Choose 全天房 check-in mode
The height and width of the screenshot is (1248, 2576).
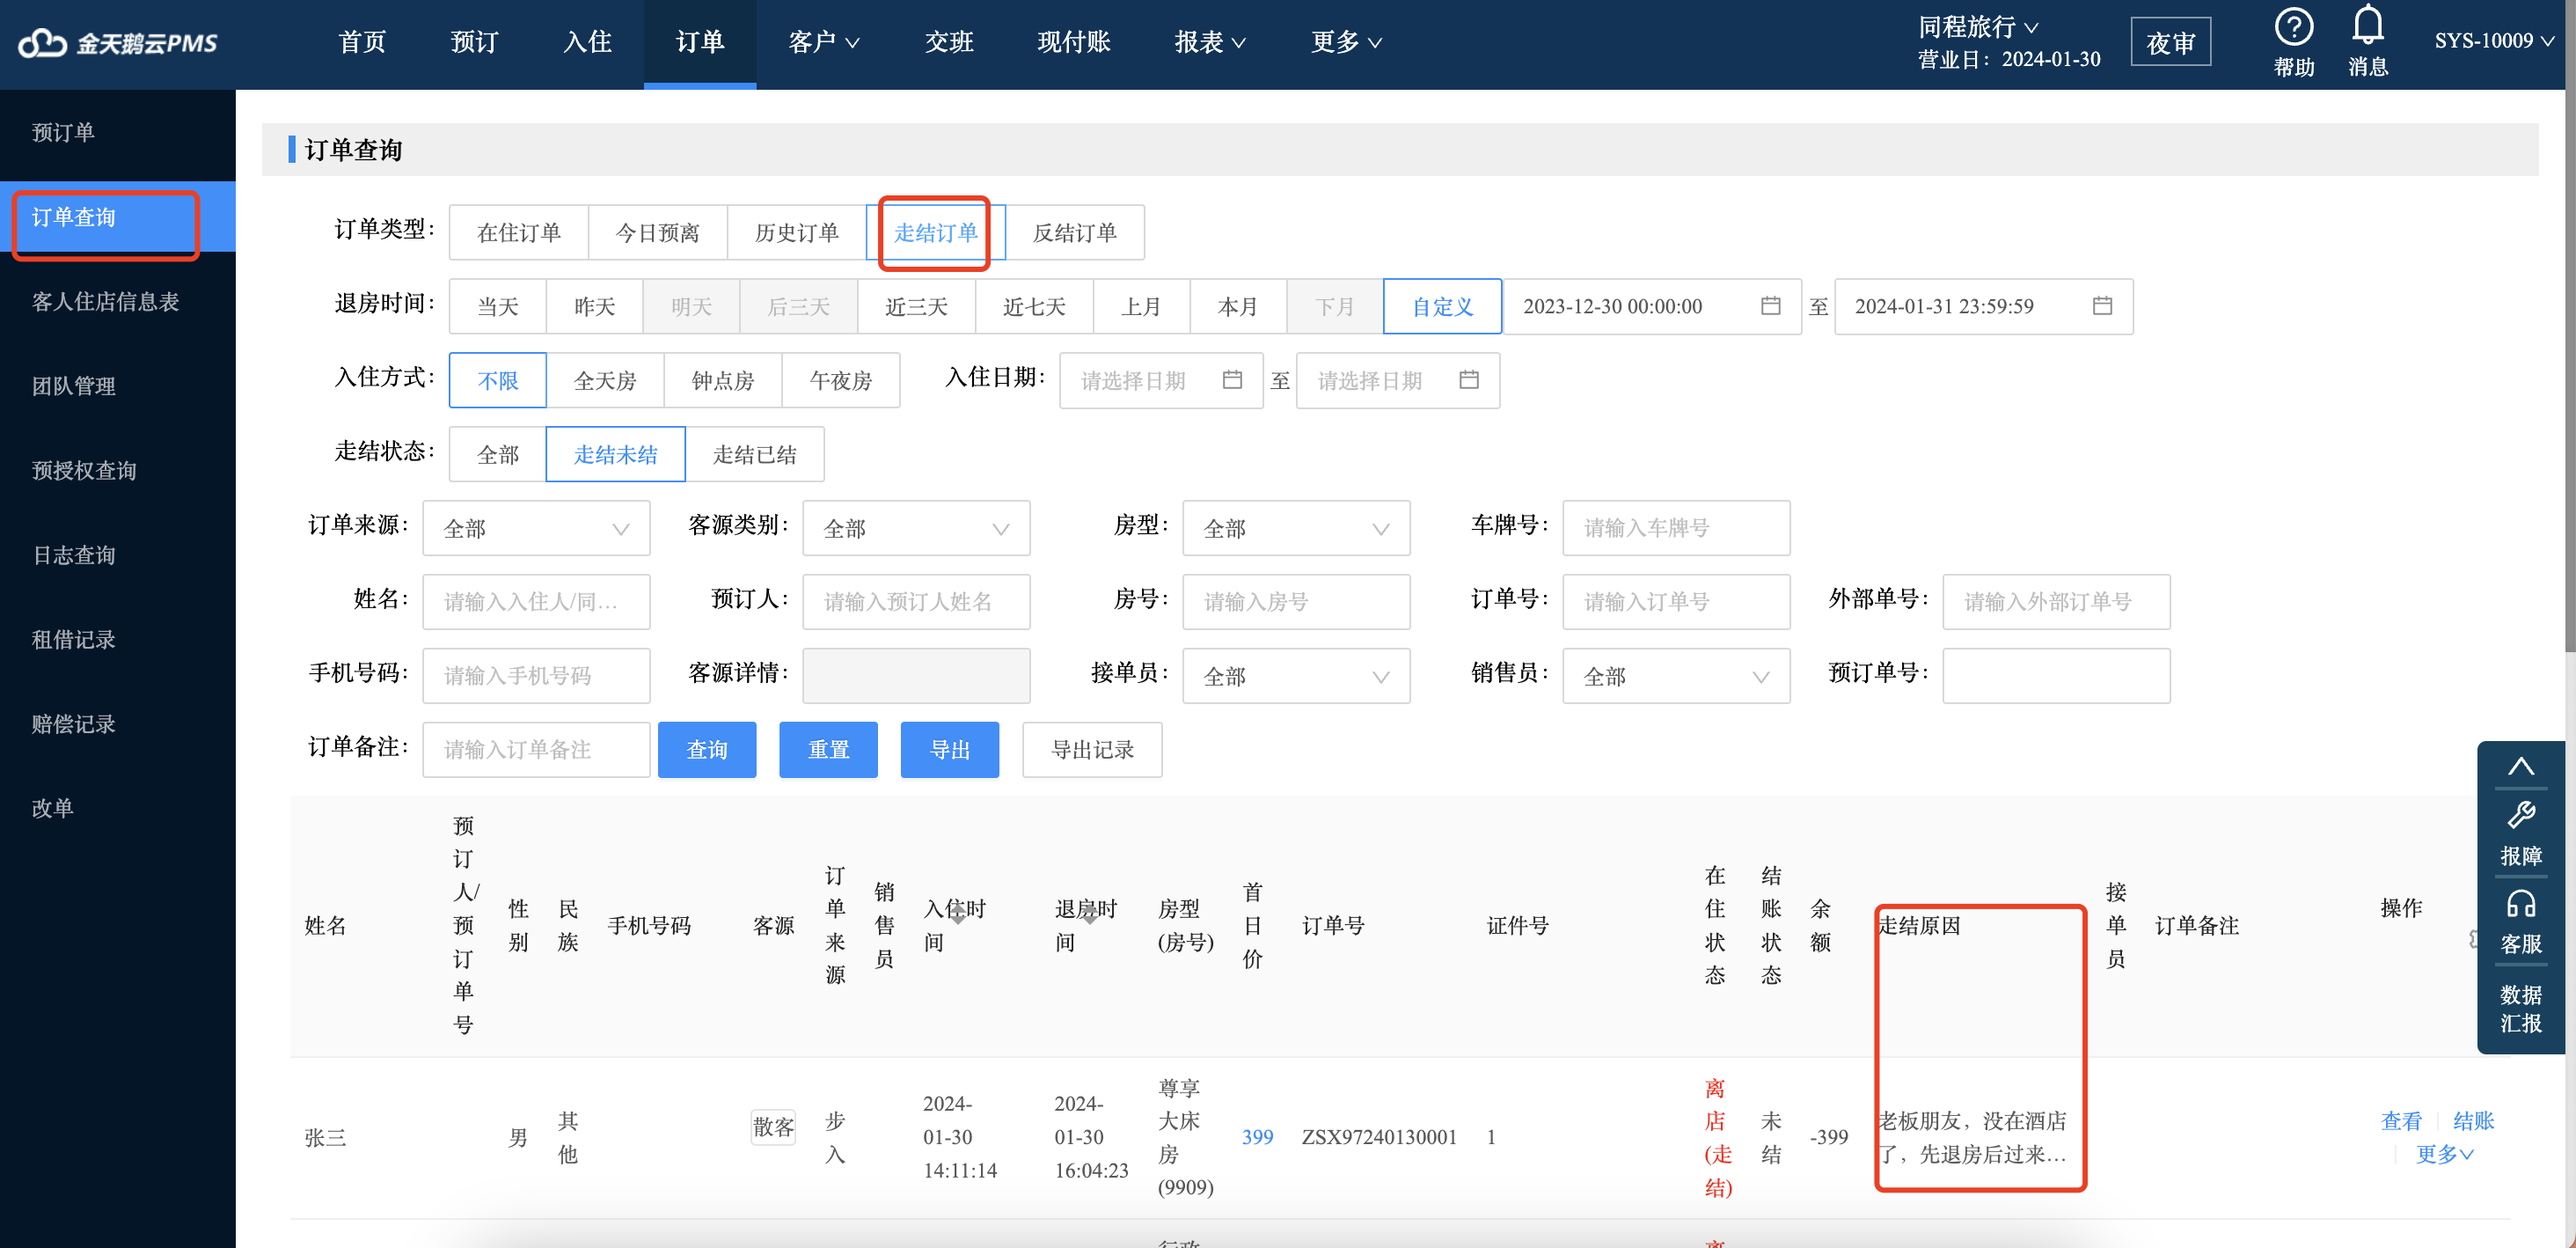click(605, 381)
